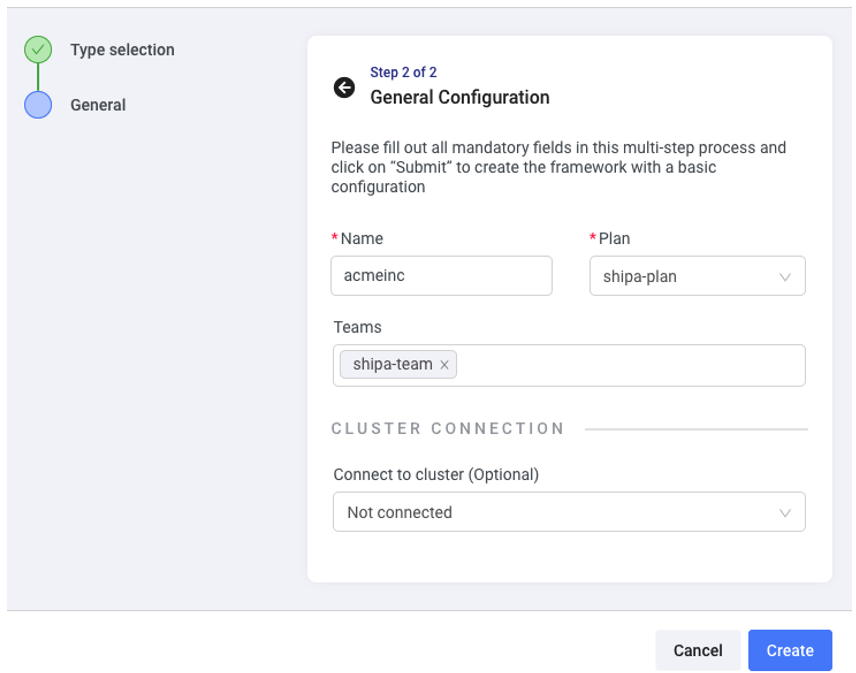The height and width of the screenshot is (673, 856).
Task: Click the Connect to cluster (Optional) label
Action: click(435, 474)
